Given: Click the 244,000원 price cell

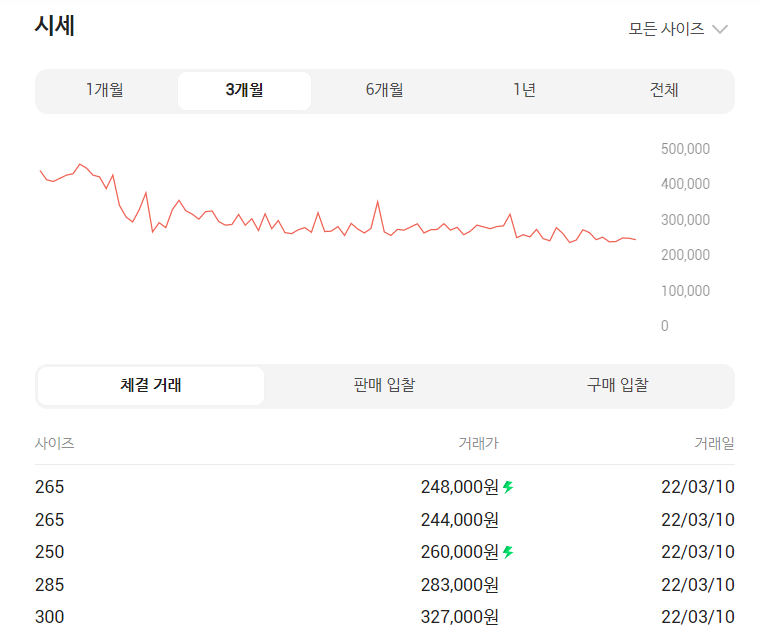Looking at the screenshot, I should [460, 520].
